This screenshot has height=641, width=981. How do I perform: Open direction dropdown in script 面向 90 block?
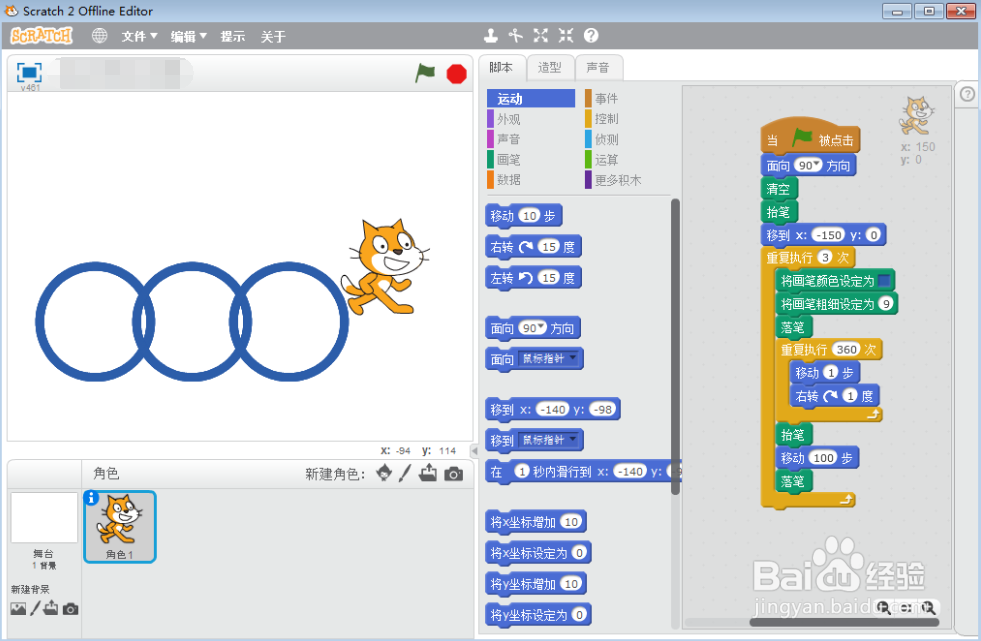pos(816,164)
